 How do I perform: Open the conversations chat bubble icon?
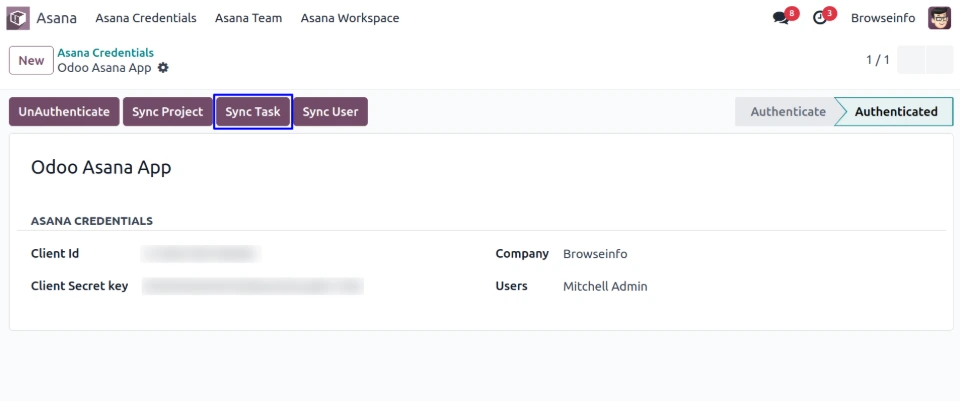point(782,18)
